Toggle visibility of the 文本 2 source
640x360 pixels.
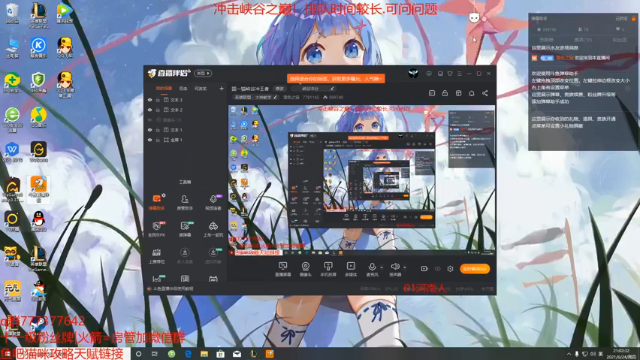[150, 110]
